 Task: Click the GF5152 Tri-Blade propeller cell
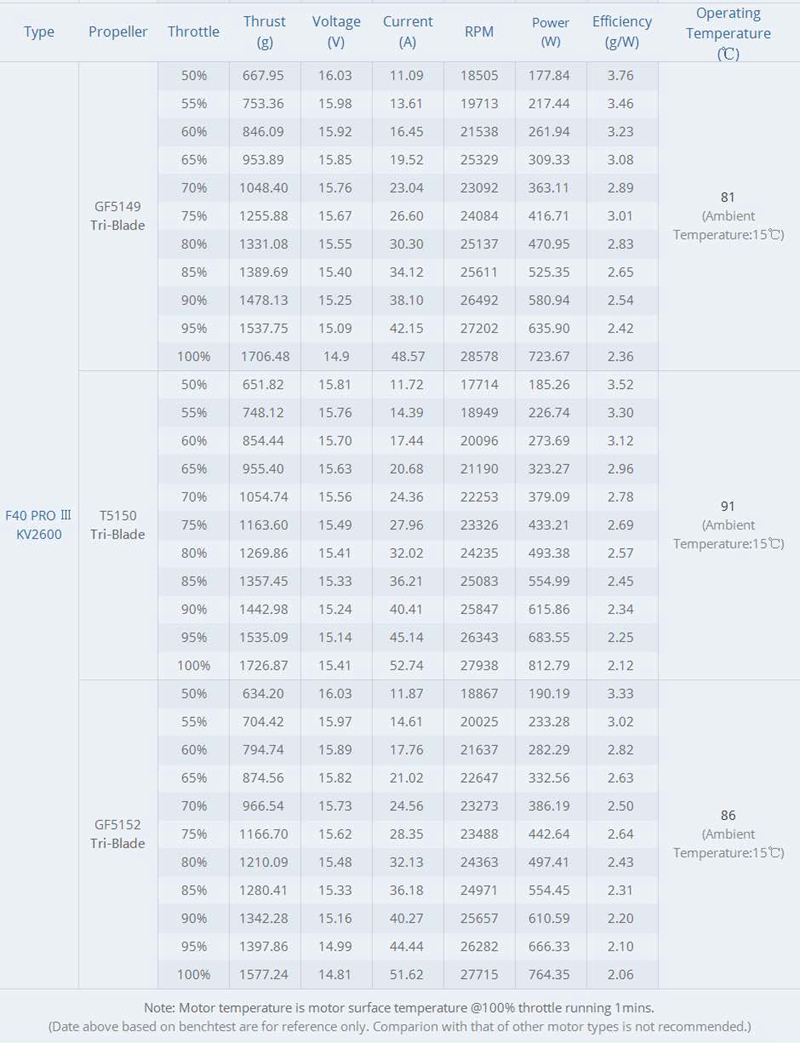118,834
